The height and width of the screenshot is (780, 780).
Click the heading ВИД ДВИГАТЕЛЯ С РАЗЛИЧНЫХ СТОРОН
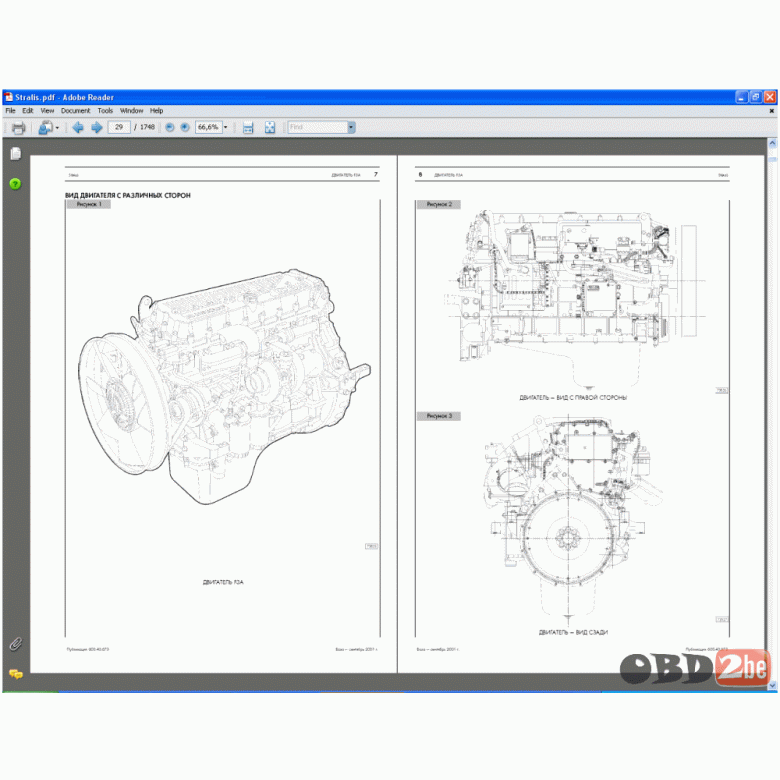(x=128, y=195)
